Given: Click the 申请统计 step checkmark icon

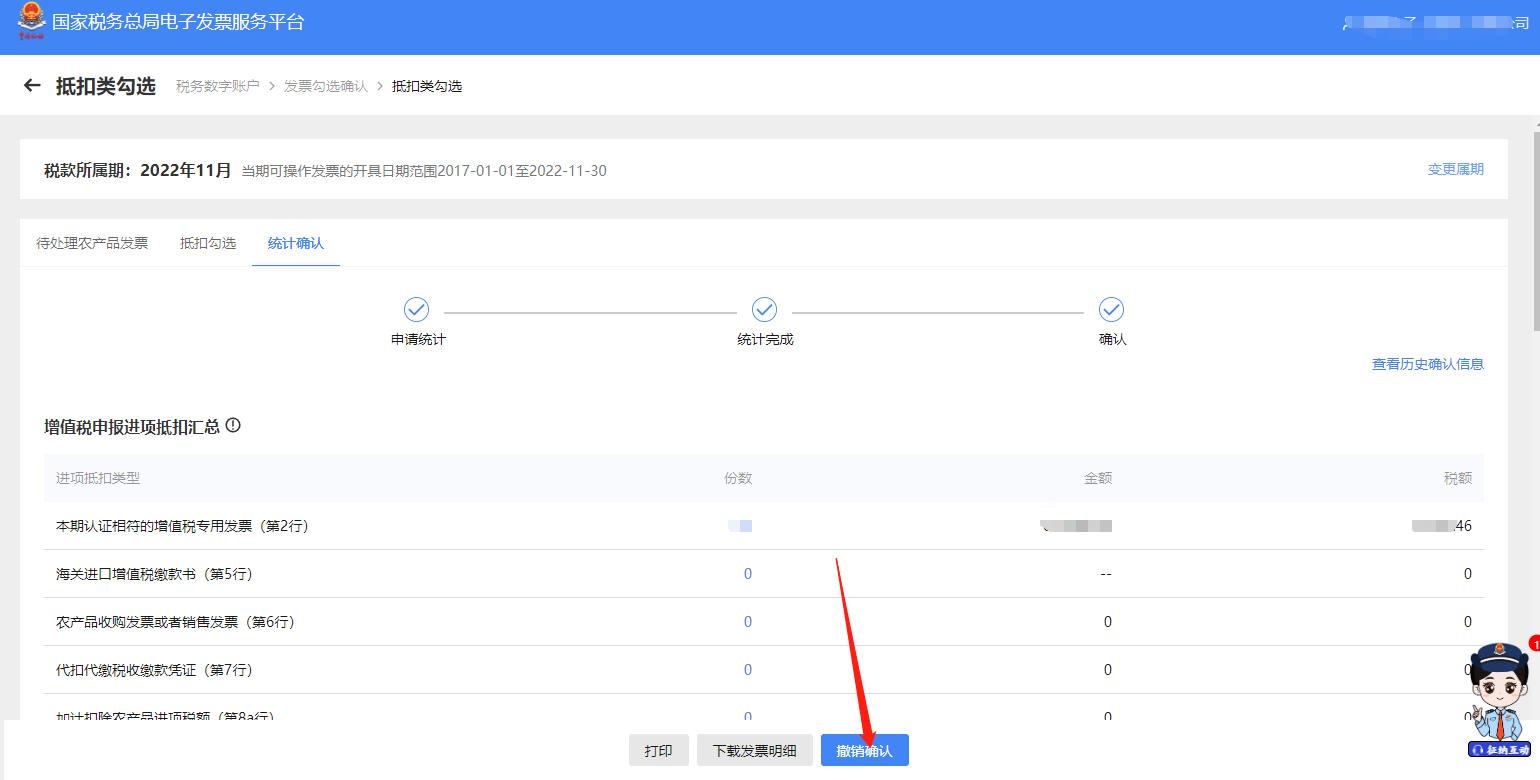Looking at the screenshot, I should coord(416,310).
